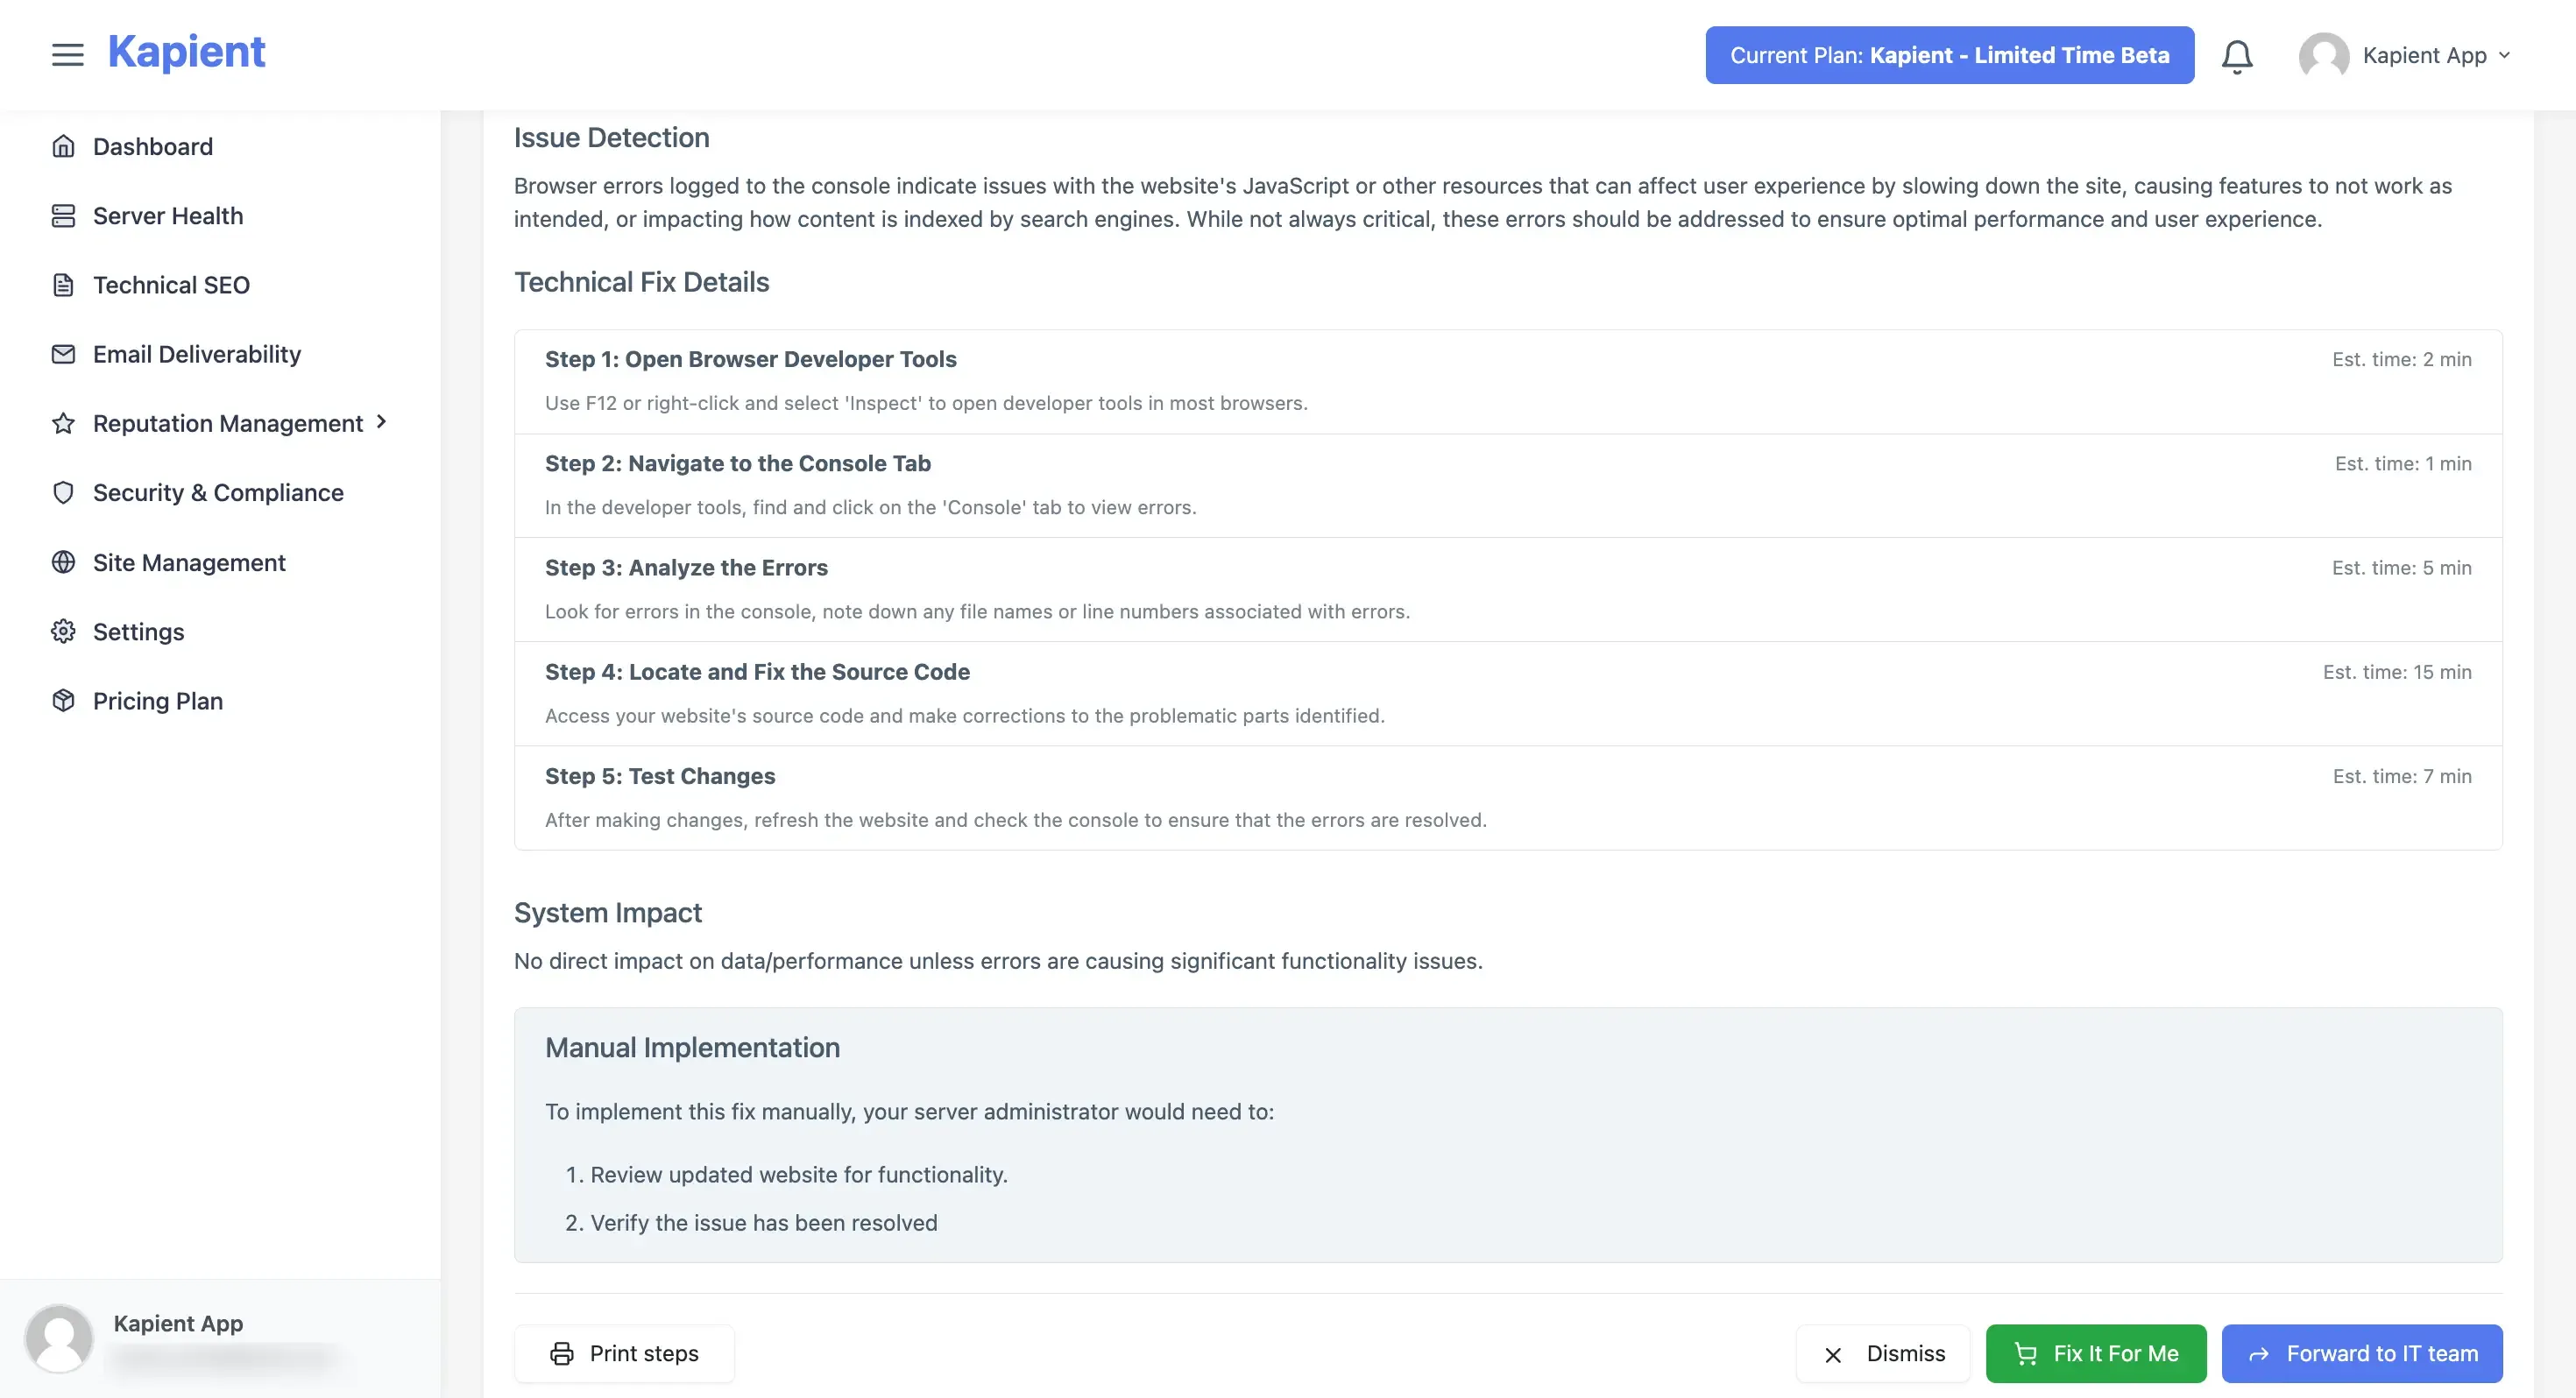The height and width of the screenshot is (1398, 2576).
Task: Click the Pricing Plan box icon
Action: tap(63, 701)
